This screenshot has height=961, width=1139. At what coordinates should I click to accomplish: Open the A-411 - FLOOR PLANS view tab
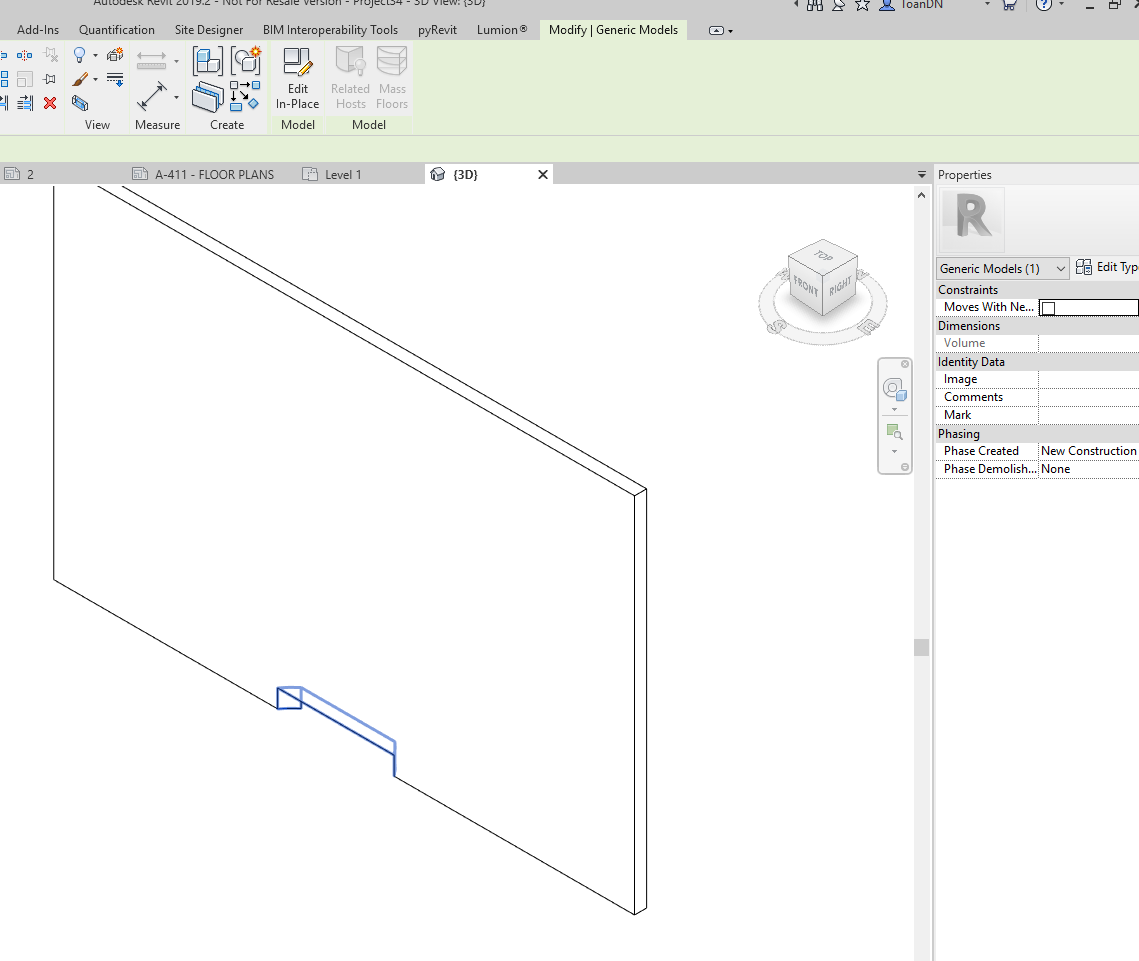[212, 174]
